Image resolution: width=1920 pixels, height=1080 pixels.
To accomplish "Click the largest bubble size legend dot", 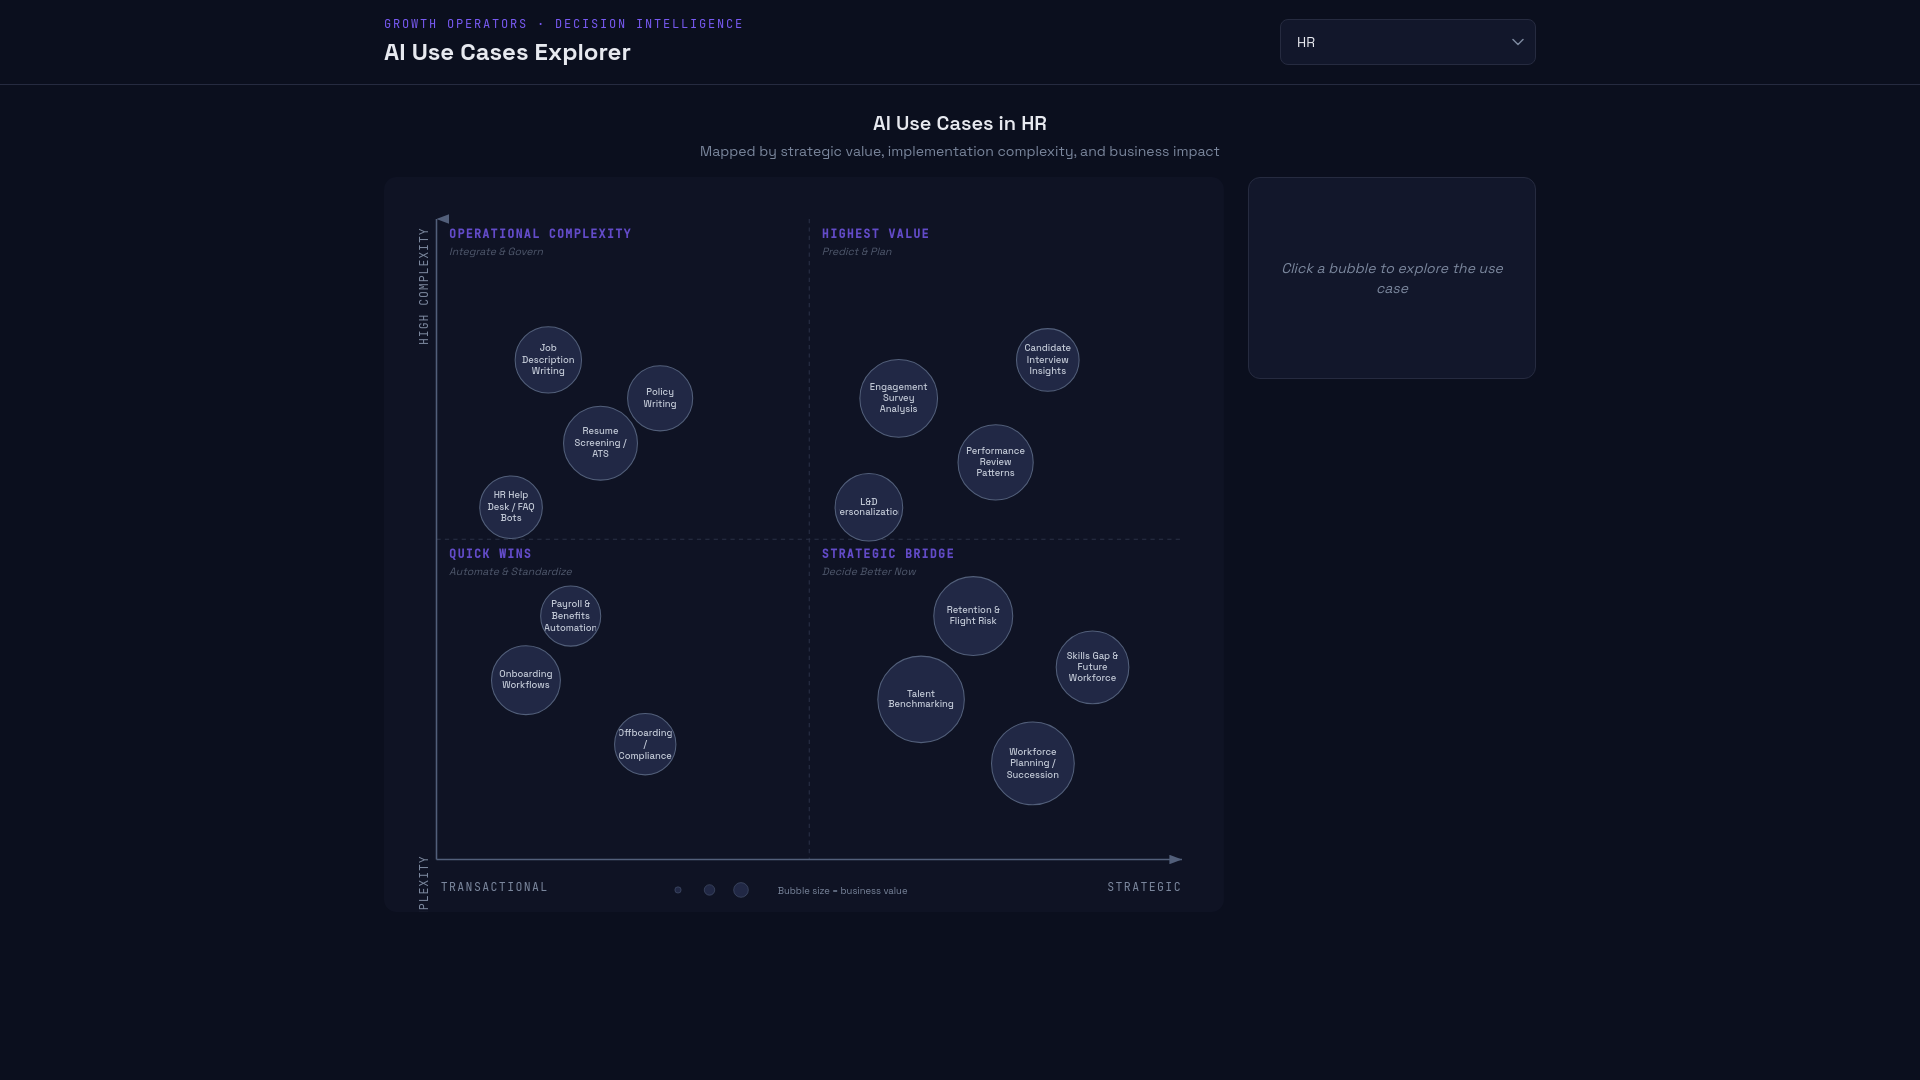I will coord(741,890).
